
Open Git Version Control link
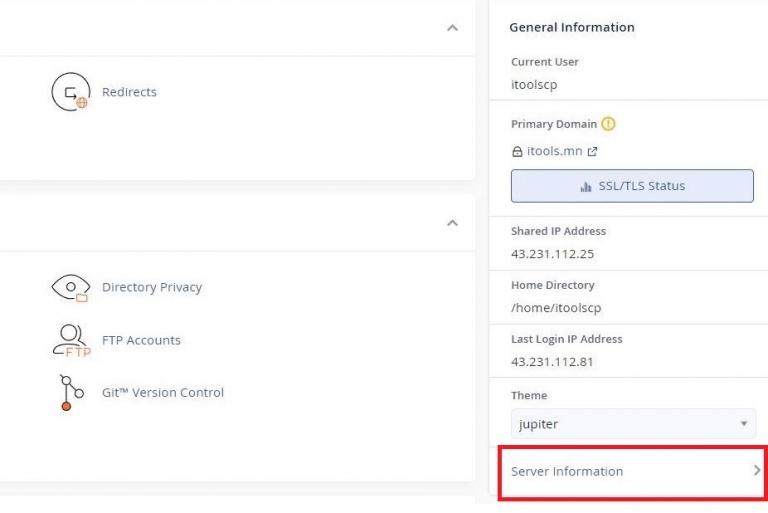click(x=163, y=392)
